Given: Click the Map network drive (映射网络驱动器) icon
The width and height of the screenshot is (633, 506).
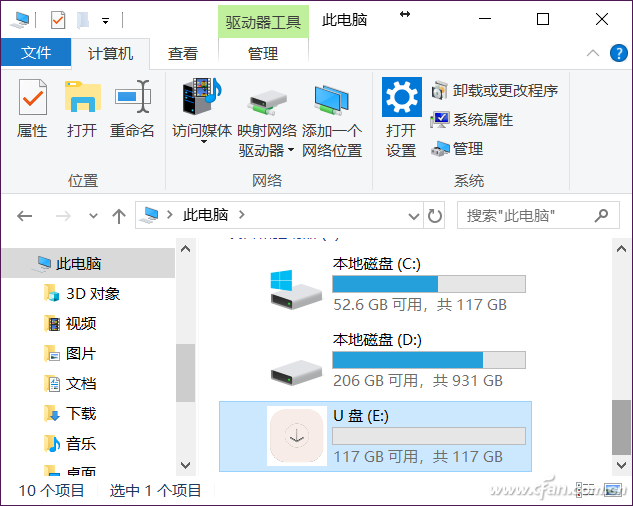Looking at the screenshot, I should (x=267, y=103).
